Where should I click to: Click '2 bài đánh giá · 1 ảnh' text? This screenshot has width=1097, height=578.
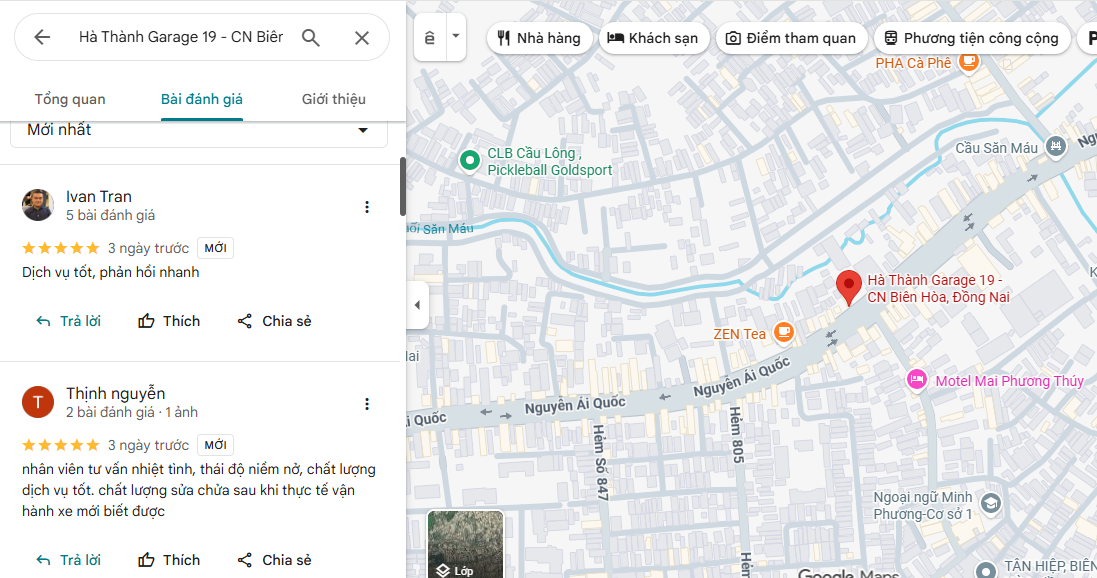click(132, 413)
